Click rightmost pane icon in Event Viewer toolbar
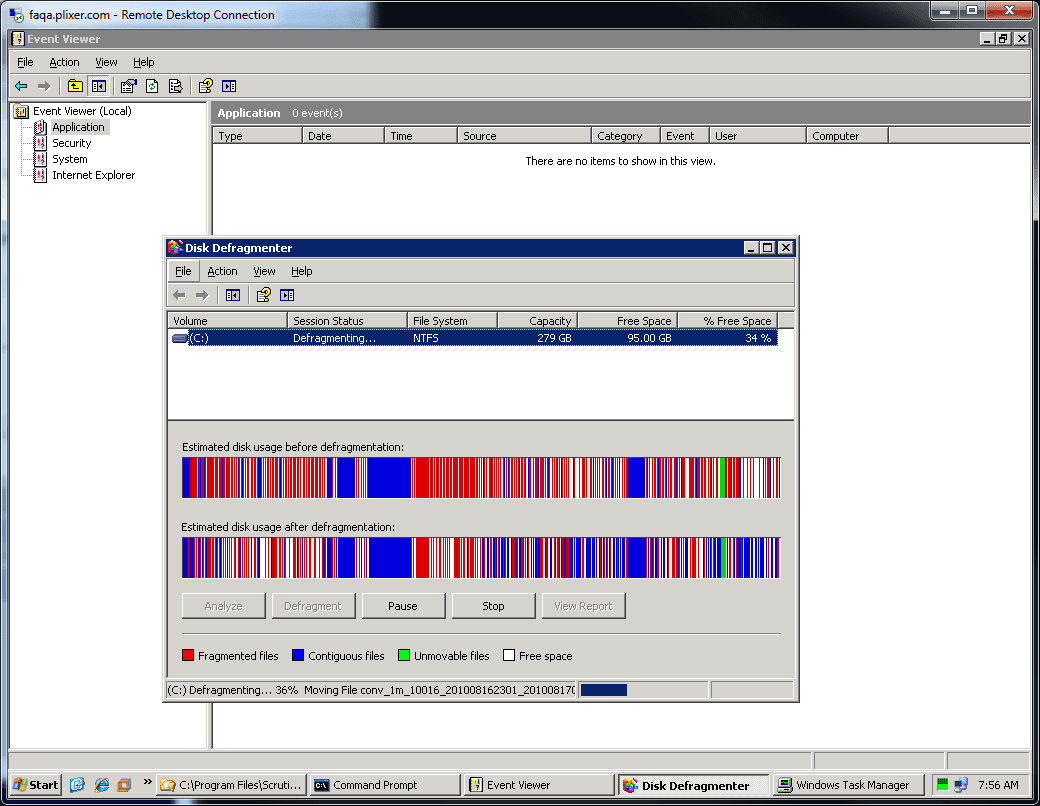 click(x=229, y=86)
